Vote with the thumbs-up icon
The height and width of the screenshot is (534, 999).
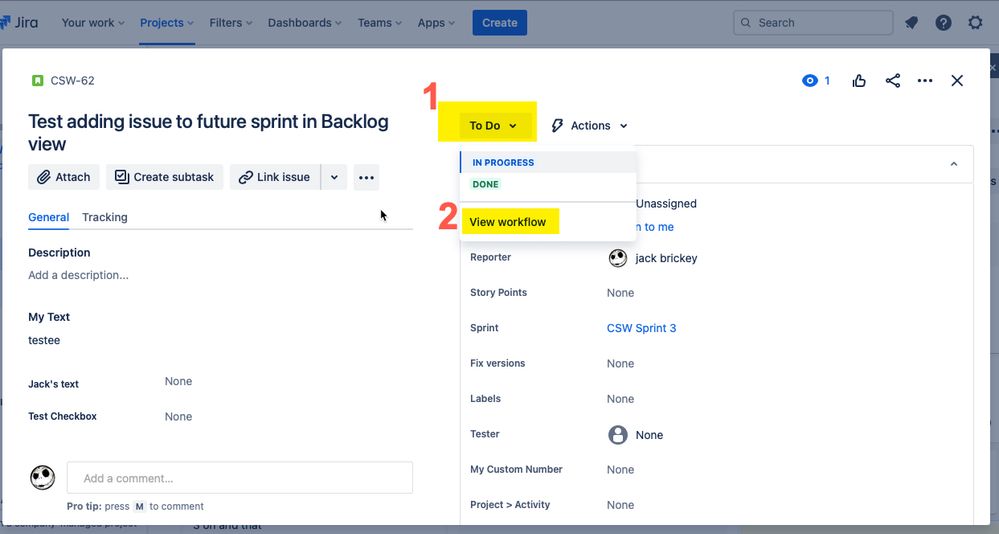859,80
